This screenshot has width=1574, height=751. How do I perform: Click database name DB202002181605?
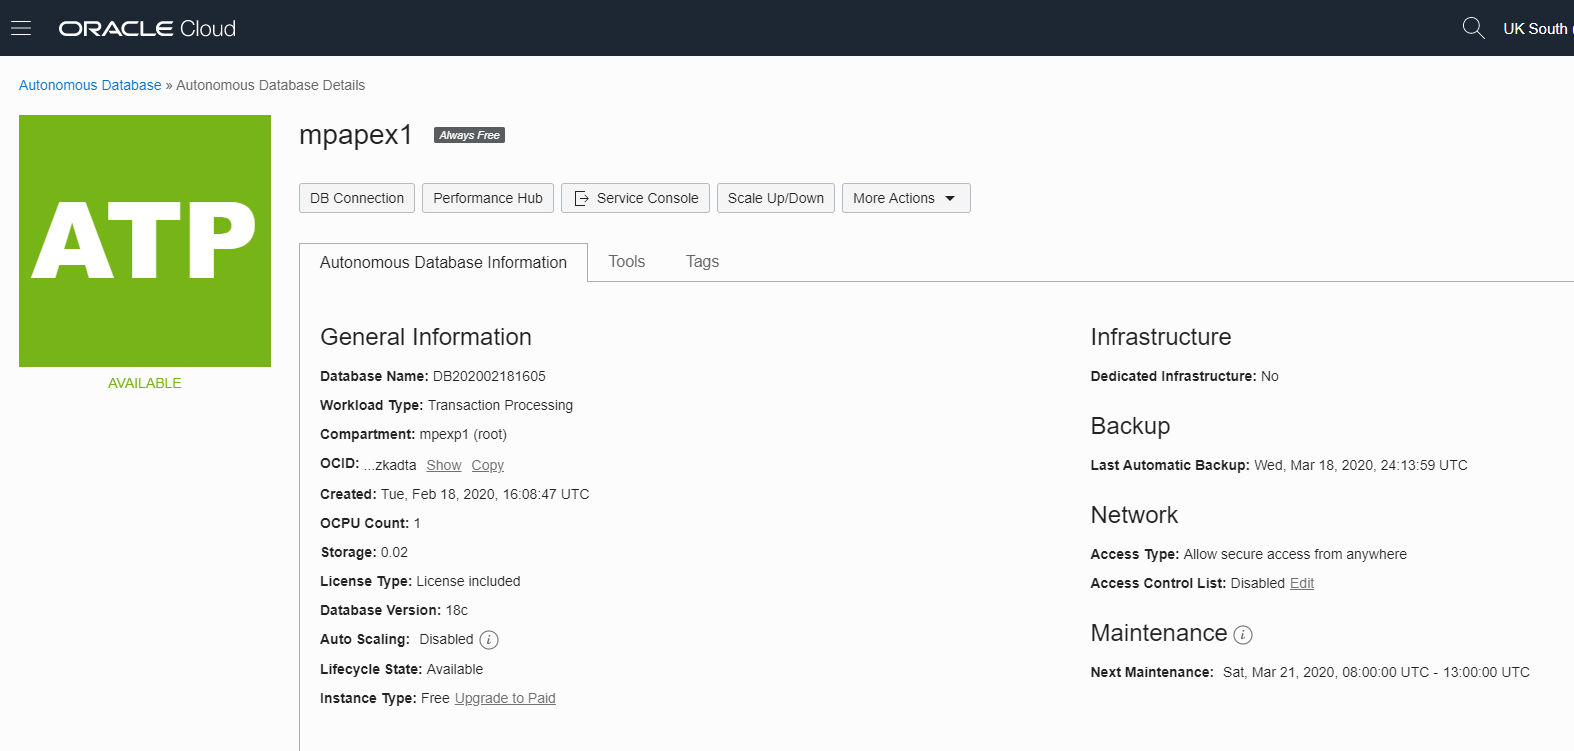click(x=489, y=376)
